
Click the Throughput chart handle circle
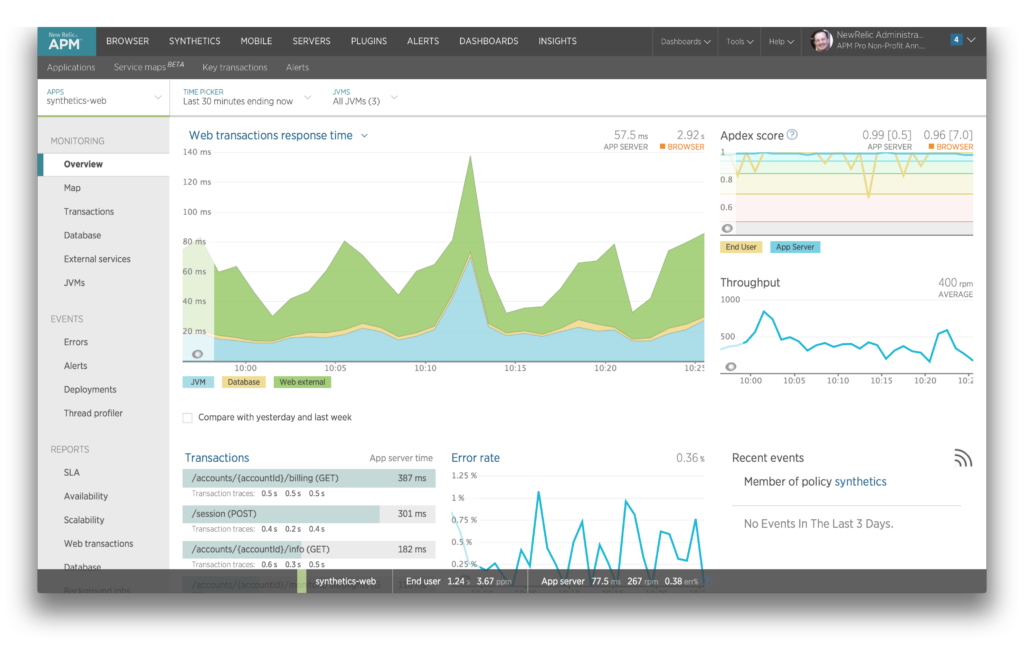[x=731, y=367]
